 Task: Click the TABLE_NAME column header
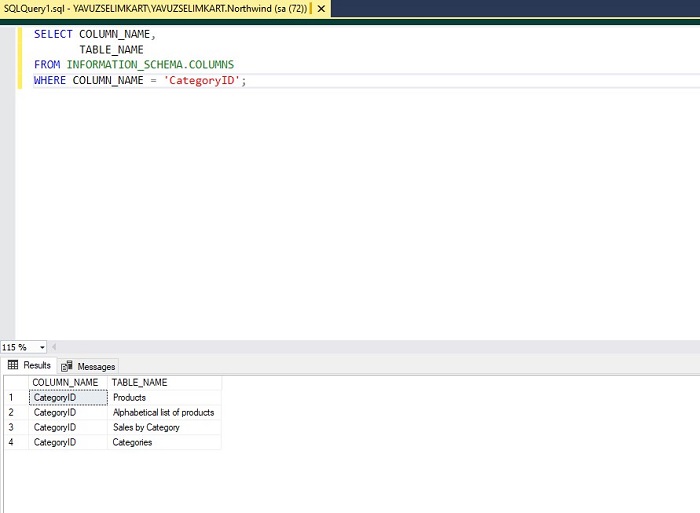point(164,383)
